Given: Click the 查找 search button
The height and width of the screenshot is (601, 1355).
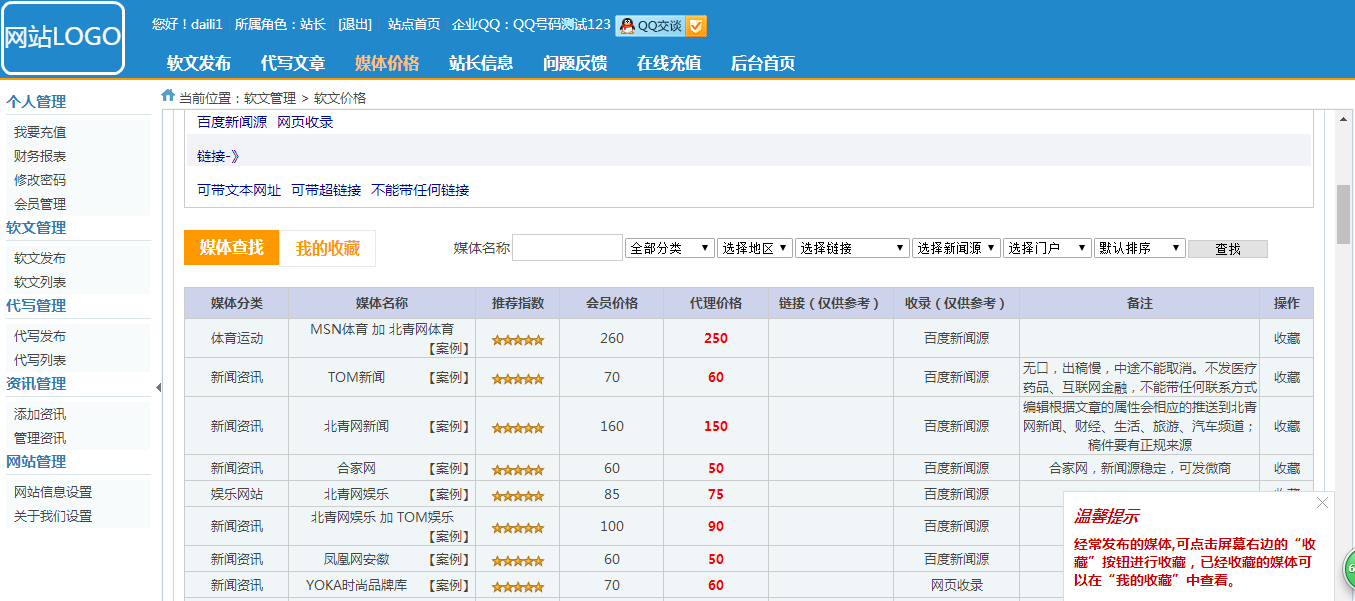Looking at the screenshot, I should [1228, 249].
